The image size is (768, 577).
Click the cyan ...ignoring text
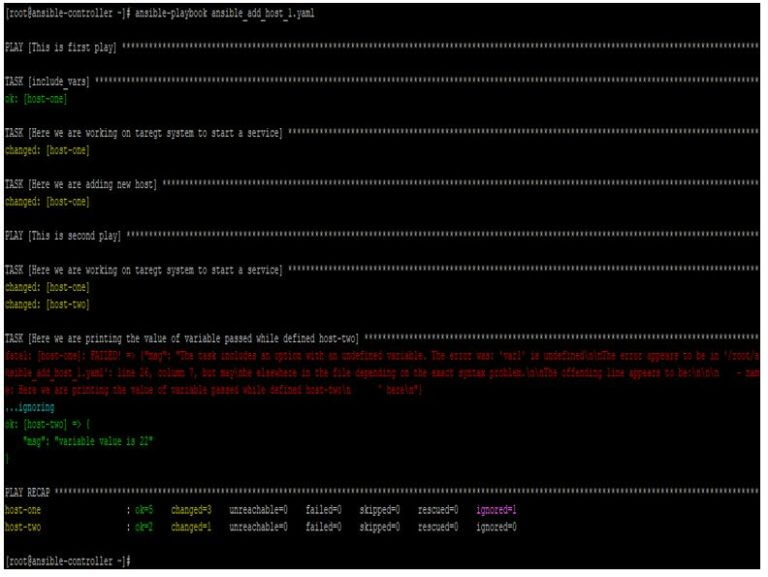29,408
